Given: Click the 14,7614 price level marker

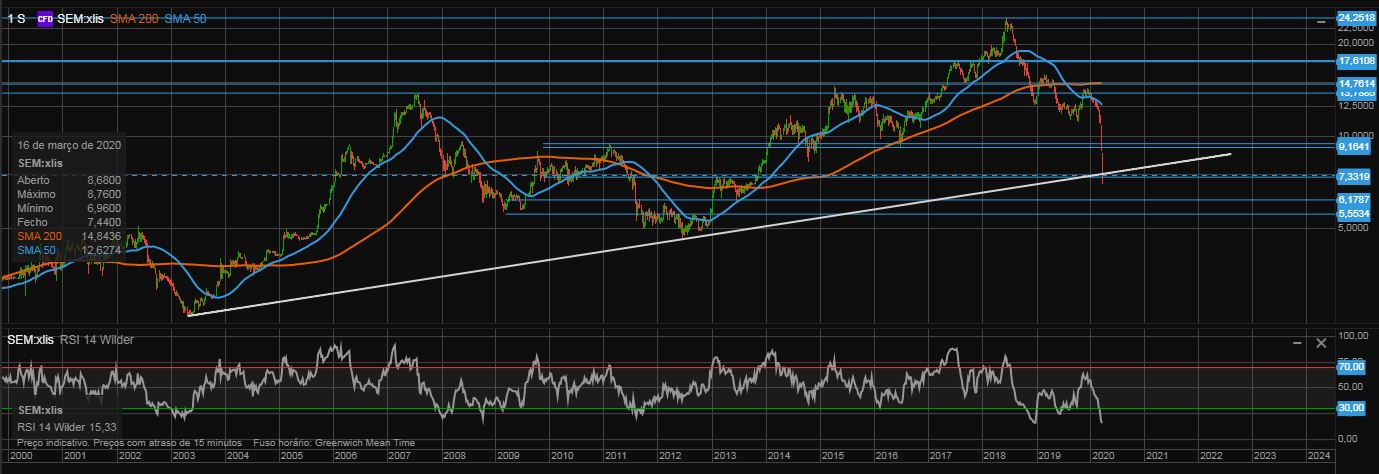Looking at the screenshot, I should click(1357, 84).
